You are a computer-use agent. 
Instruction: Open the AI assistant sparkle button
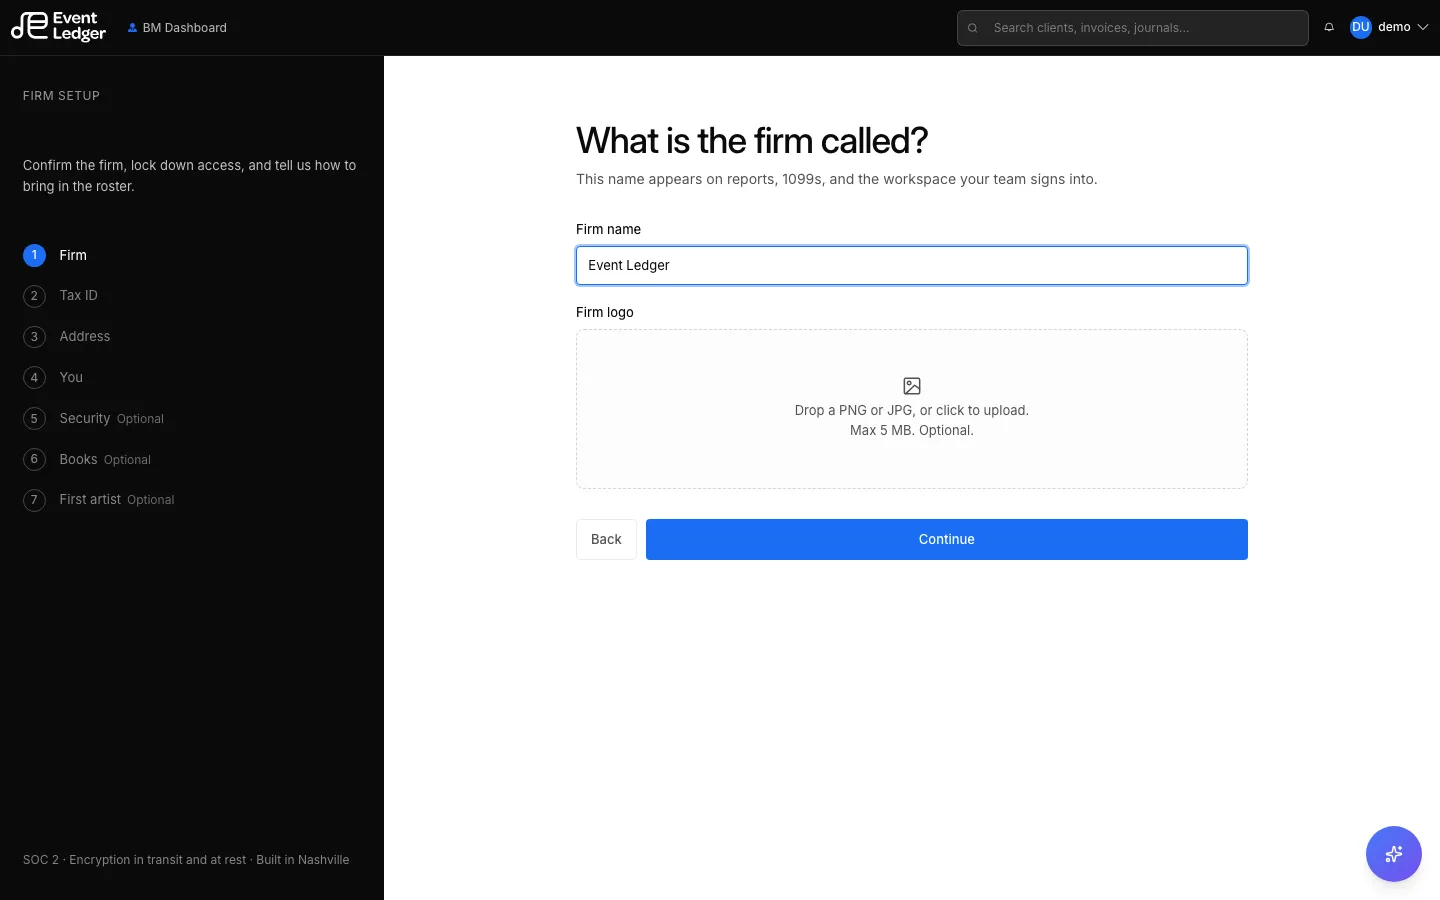click(1393, 854)
